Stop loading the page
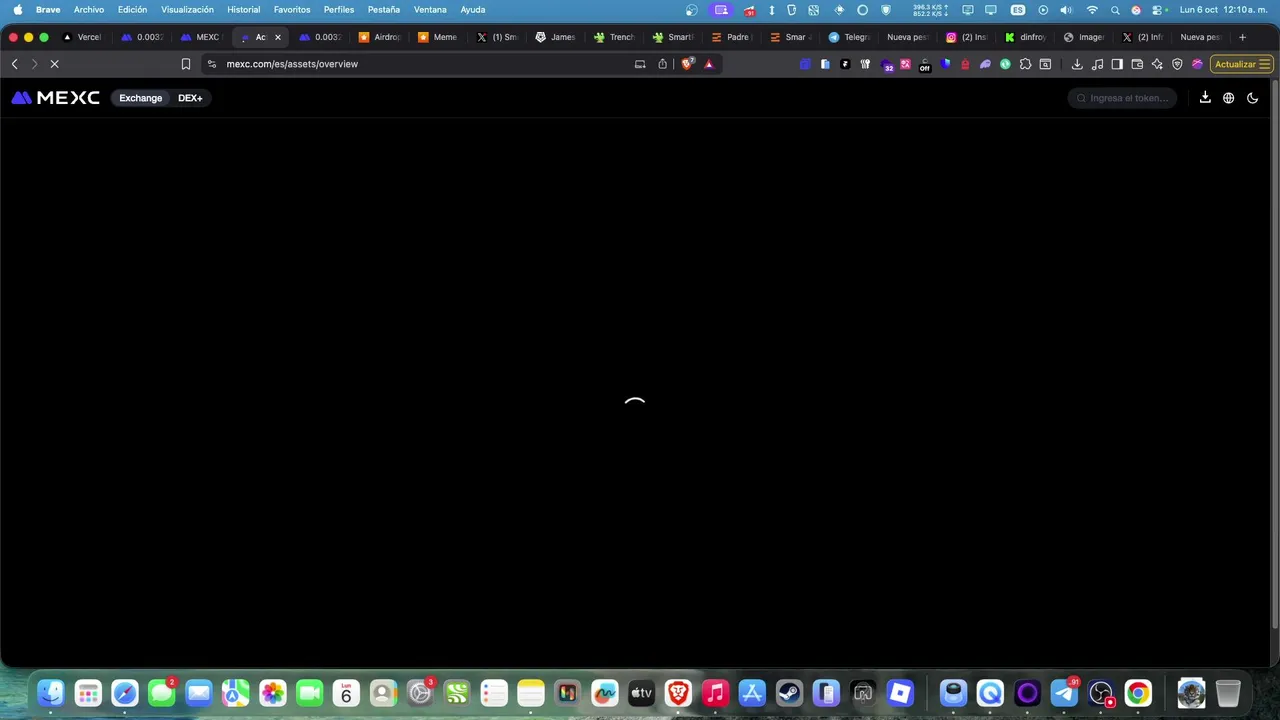 click(x=55, y=64)
